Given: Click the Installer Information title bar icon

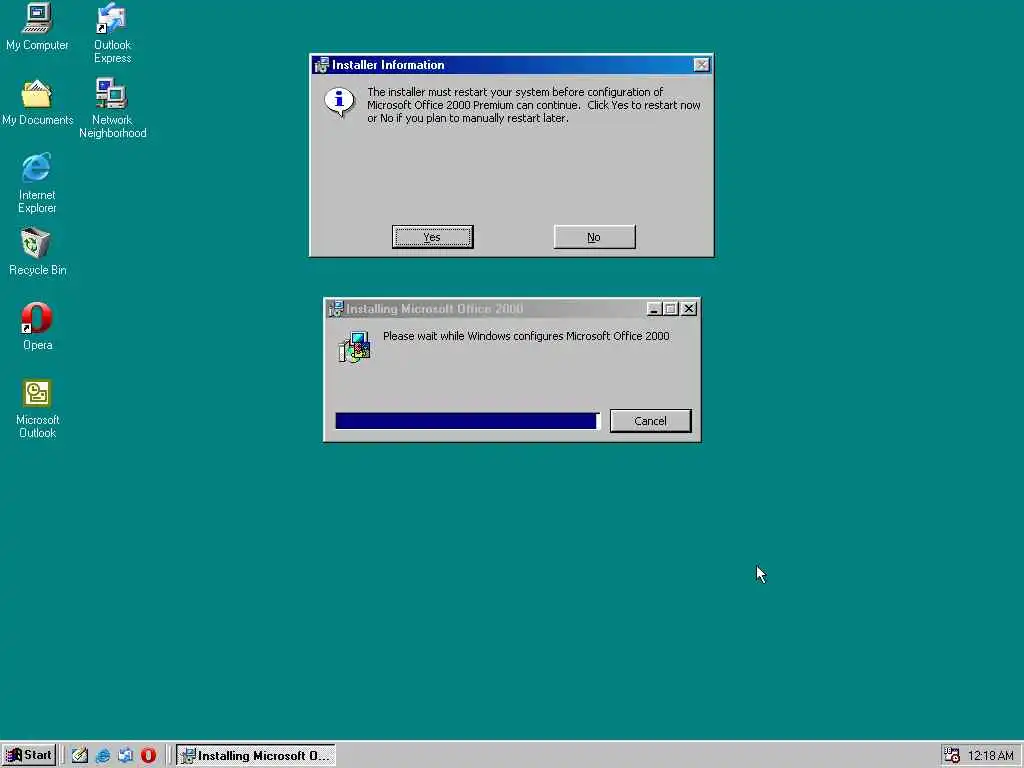Looking at the screenshot, I should pos(321,65).
